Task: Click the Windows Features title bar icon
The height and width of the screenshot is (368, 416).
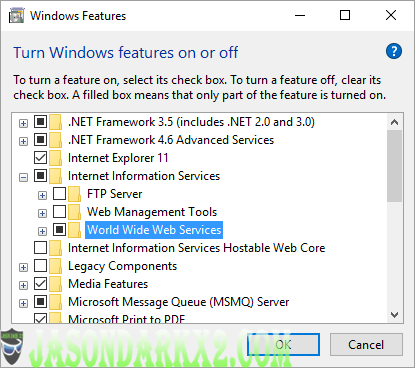Action: coord(16,16)
